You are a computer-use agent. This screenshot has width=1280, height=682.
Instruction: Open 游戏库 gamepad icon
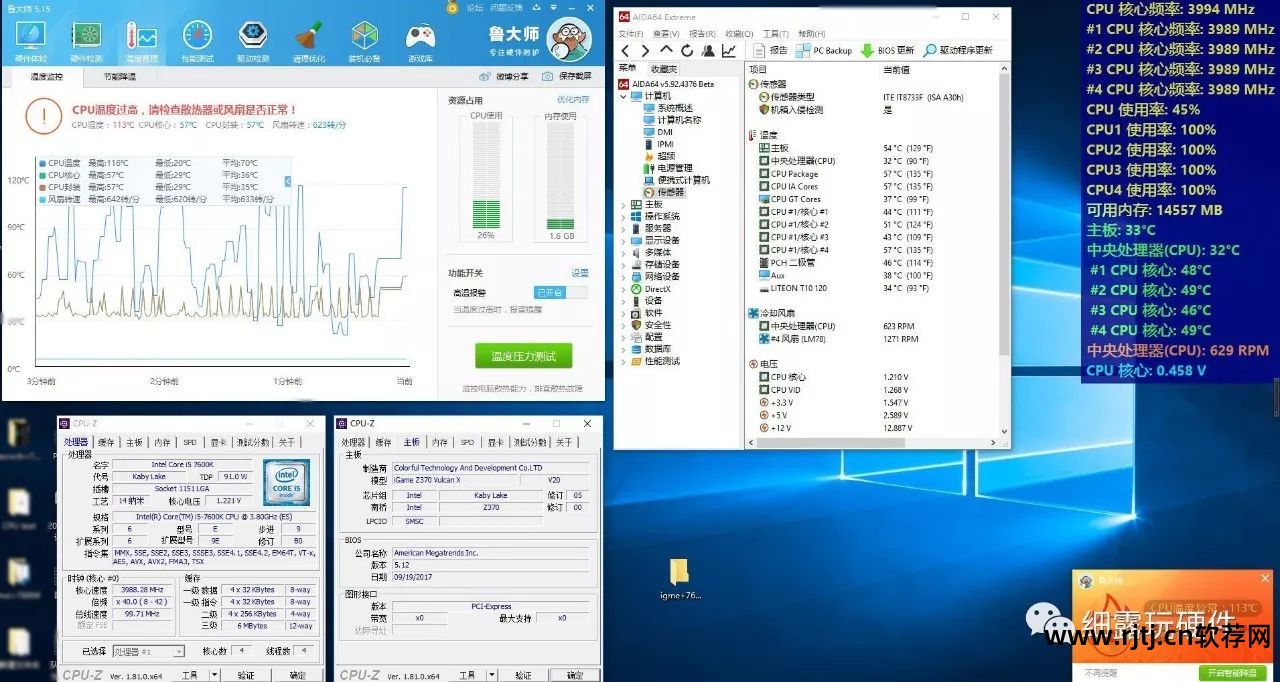coord(420,40)
